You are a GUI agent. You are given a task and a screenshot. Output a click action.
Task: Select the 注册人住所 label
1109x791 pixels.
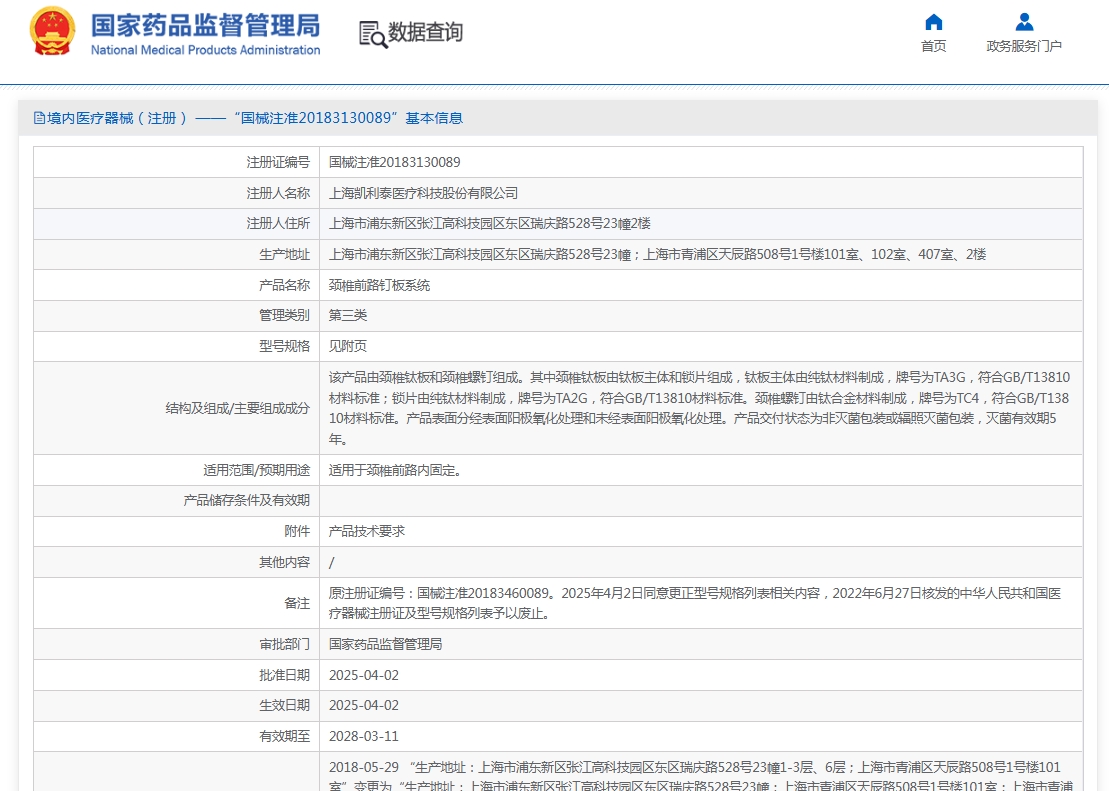tap(278, 224)
